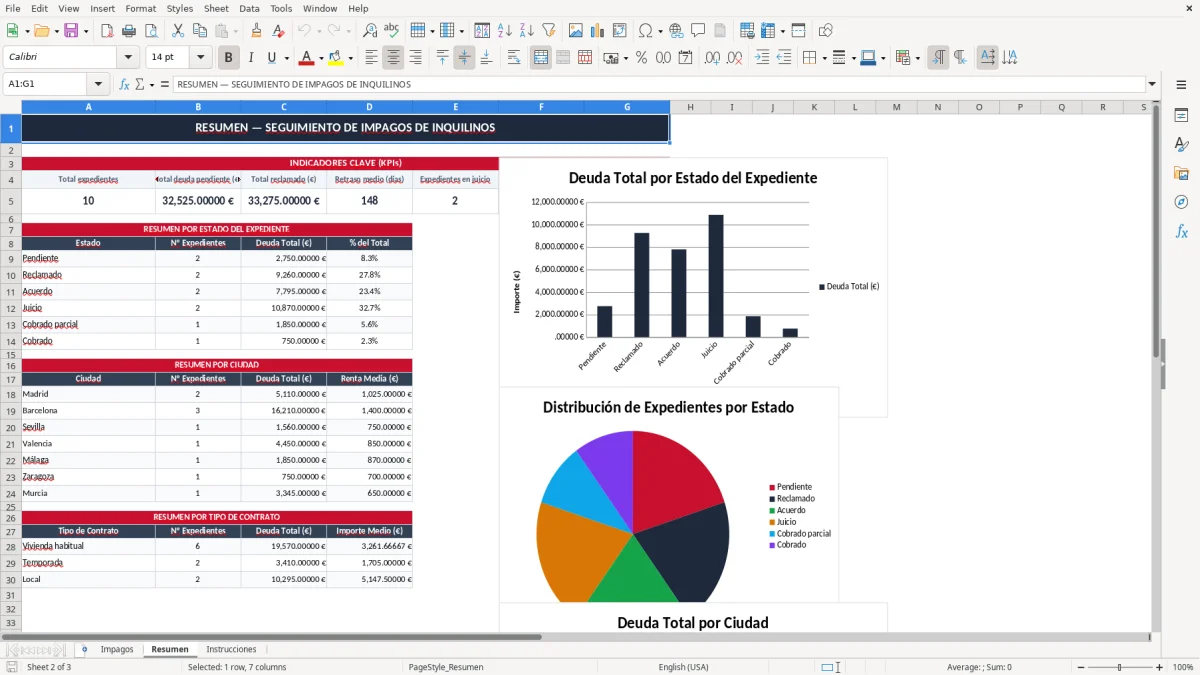Apply the red font color swatch
The width and height of the screenshot is (1200, 675).
point(307,58)
